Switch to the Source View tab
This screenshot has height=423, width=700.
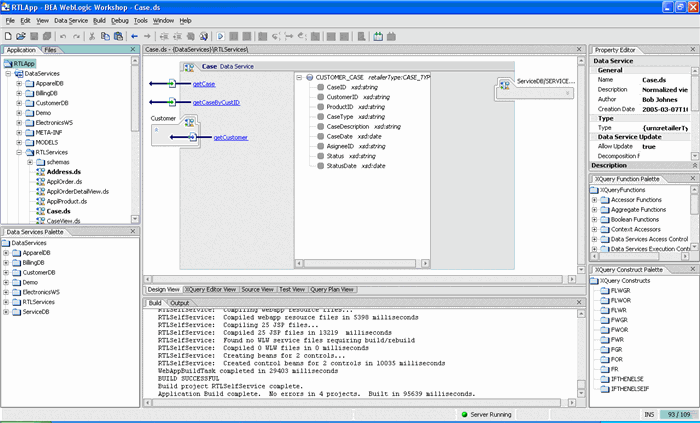pos(258,290)
